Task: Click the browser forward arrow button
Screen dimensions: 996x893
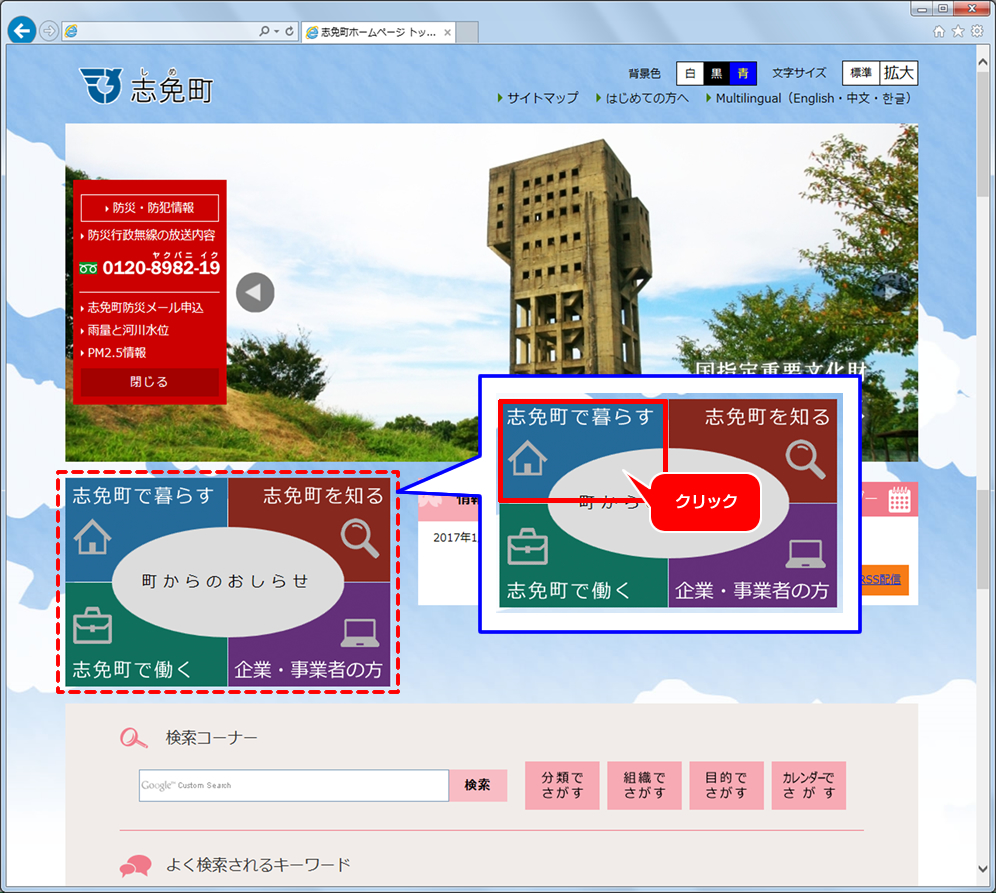Action: [x=49, y=30]
